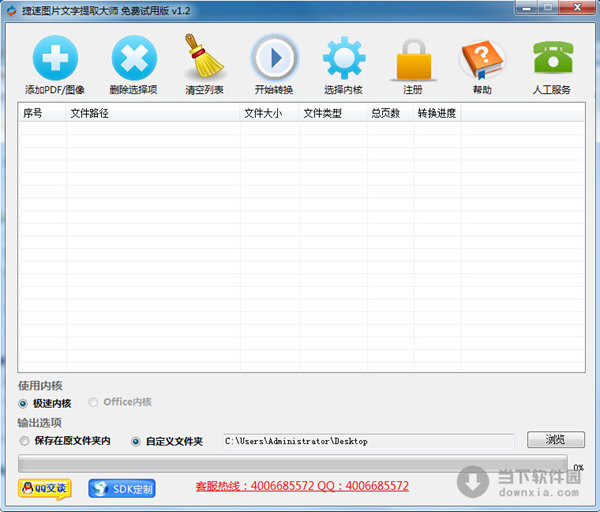Click the SDK定制 button
Screen dimensions: 600x512
coord(122,488)
